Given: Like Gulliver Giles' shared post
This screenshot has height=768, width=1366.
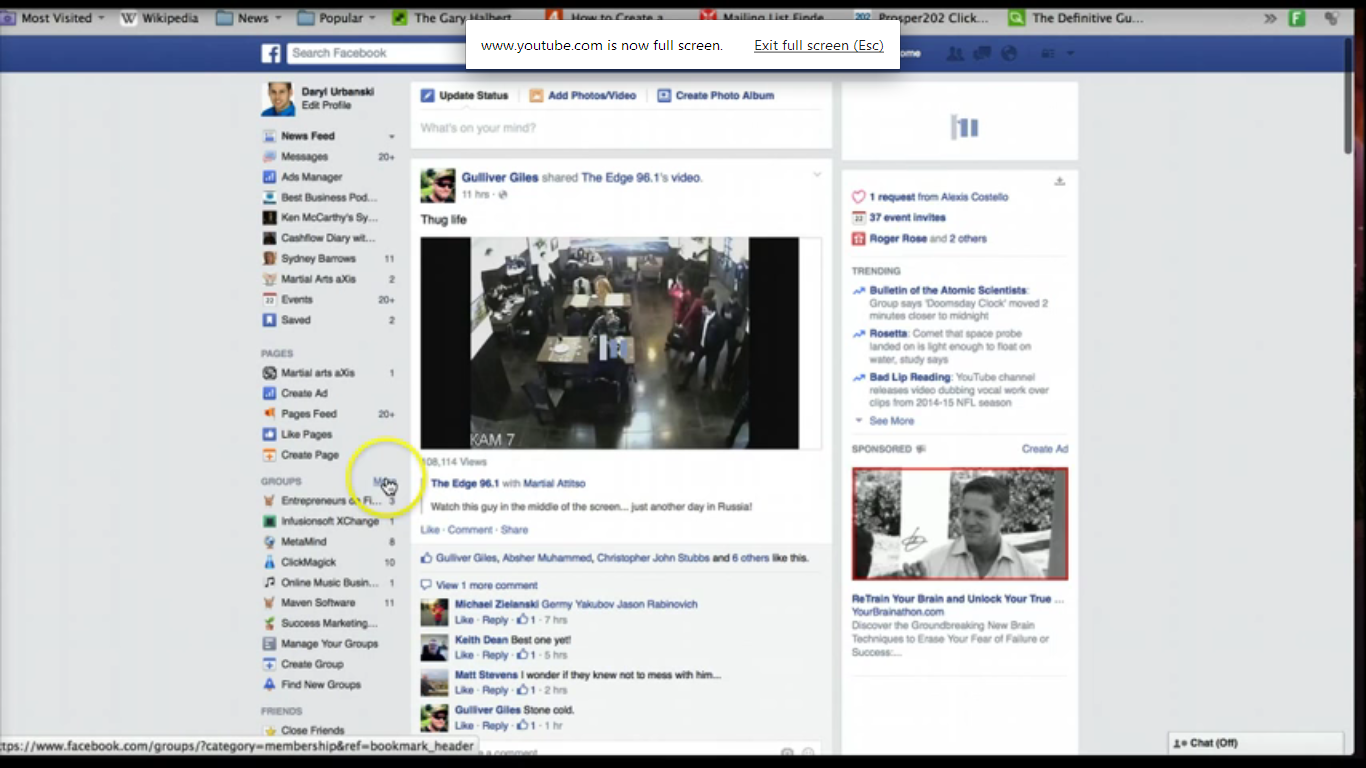Looking at the screenshot, I should (430, 530).
